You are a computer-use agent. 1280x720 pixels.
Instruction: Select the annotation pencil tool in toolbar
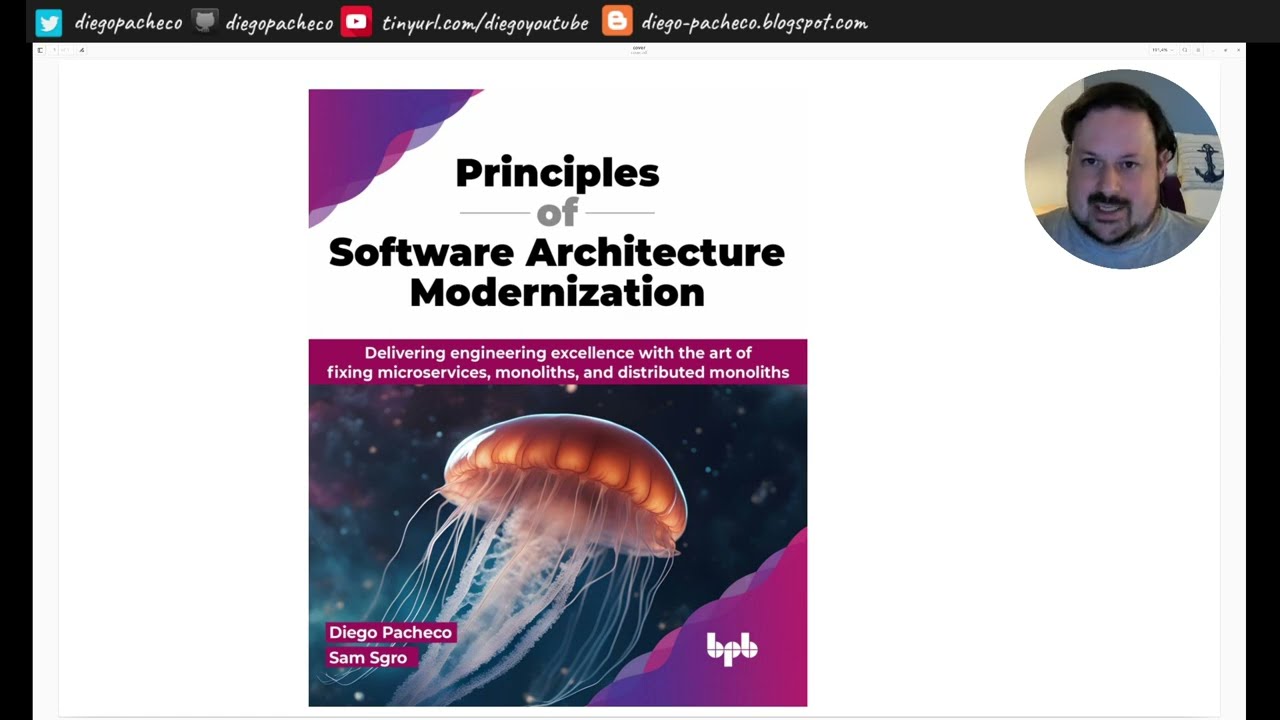[x=82, y=50]
